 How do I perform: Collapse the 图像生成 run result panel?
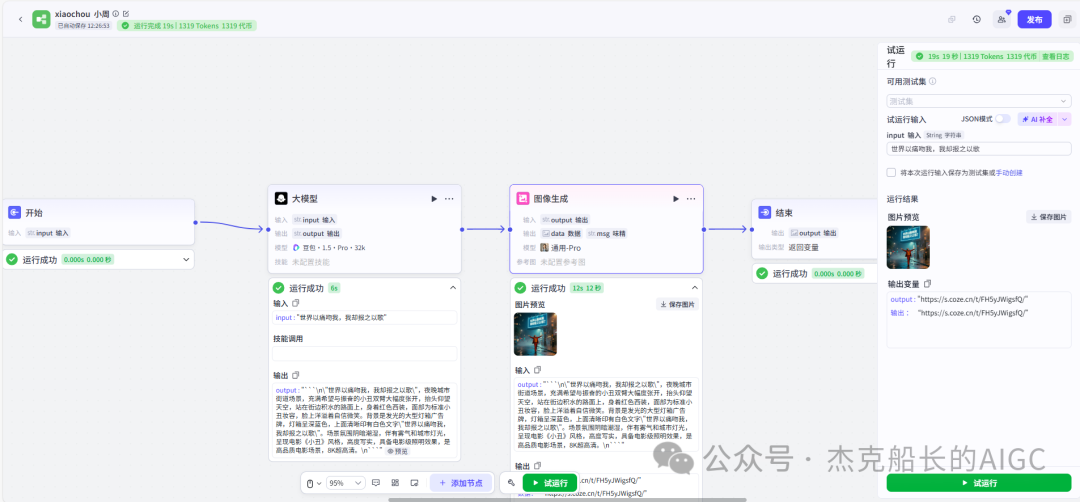click(694, 288)
